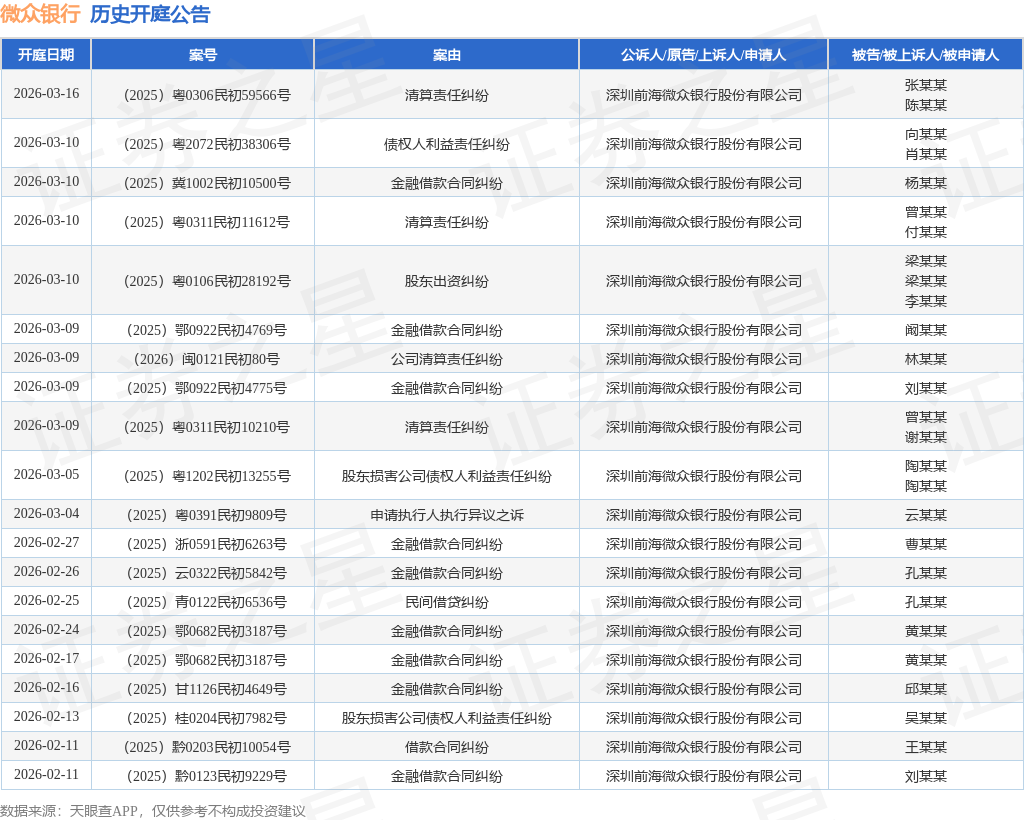
Task: Click defendant name 曹某某
Action: tap(925, 544)
